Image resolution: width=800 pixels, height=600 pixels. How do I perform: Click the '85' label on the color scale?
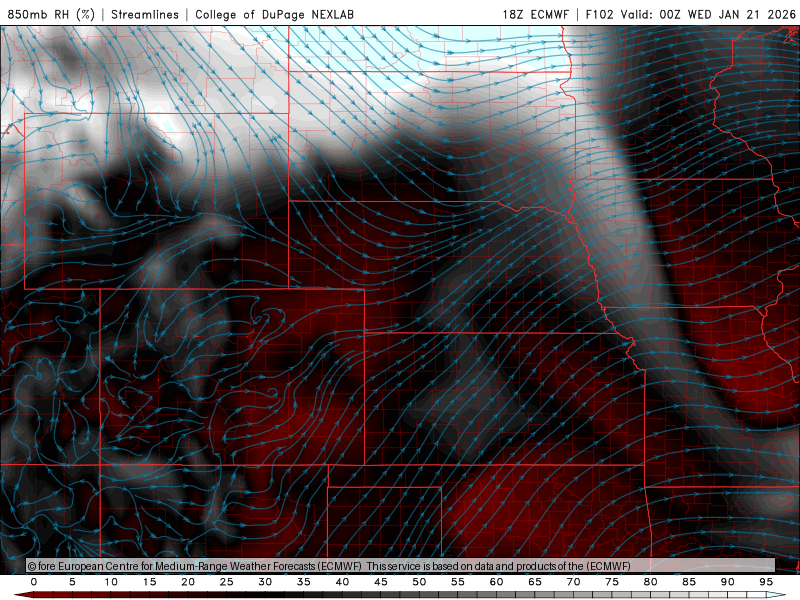pyautogui.click(x=689, y=582)
